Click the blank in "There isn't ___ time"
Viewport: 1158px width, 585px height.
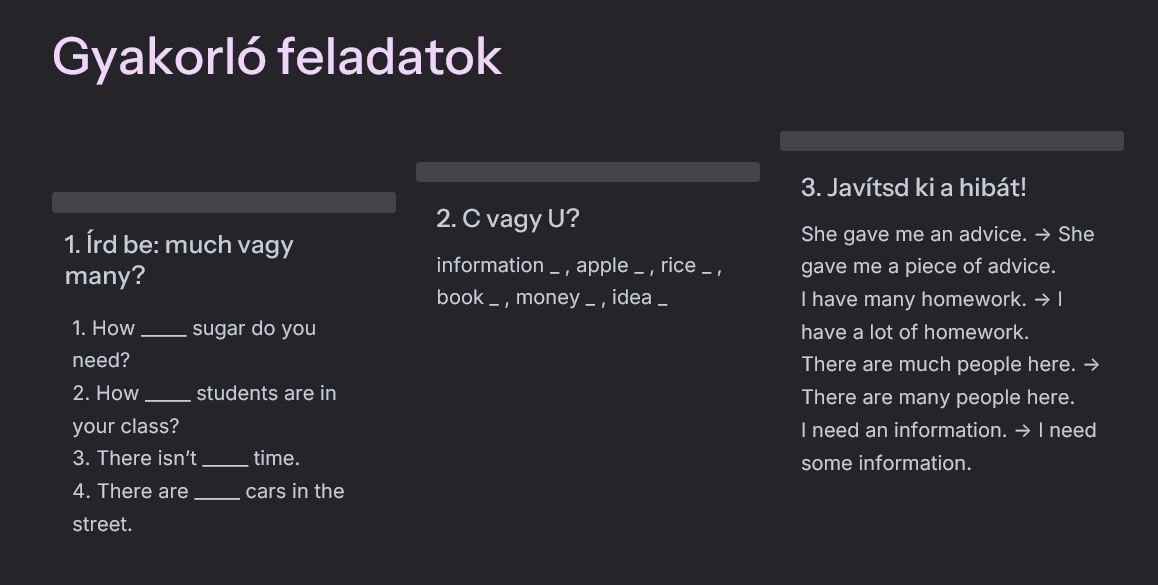pyautogui.click(x=225, y=460)
